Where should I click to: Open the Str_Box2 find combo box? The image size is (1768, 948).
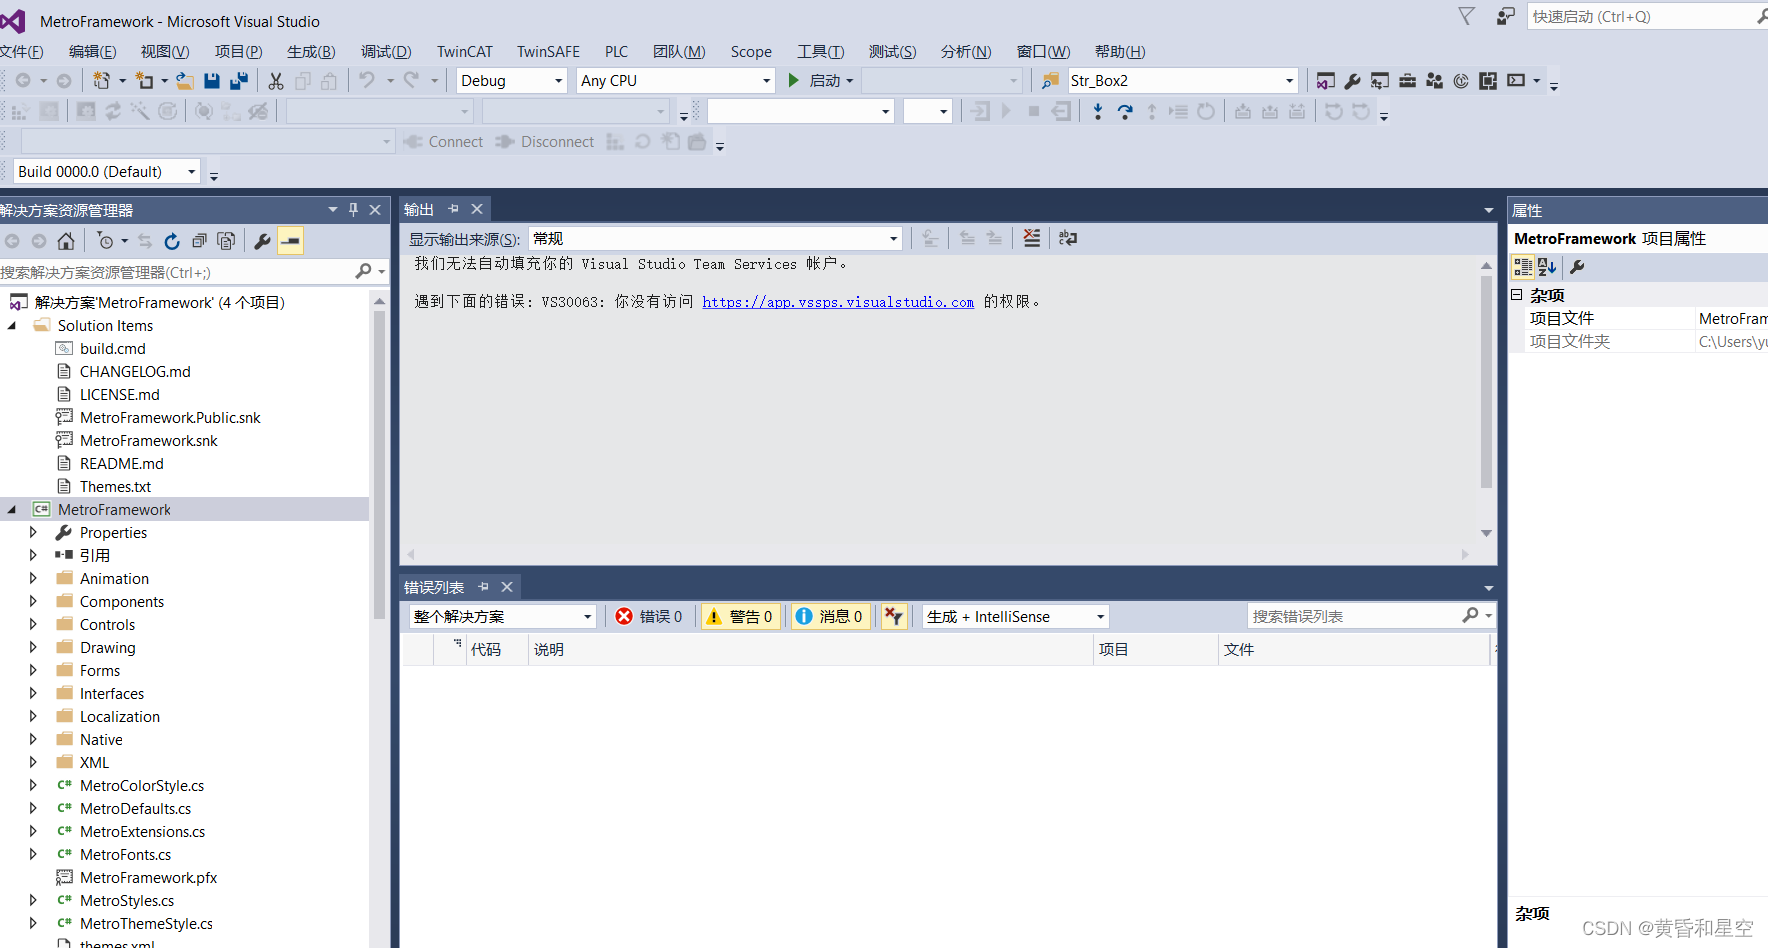[1182, 81]
